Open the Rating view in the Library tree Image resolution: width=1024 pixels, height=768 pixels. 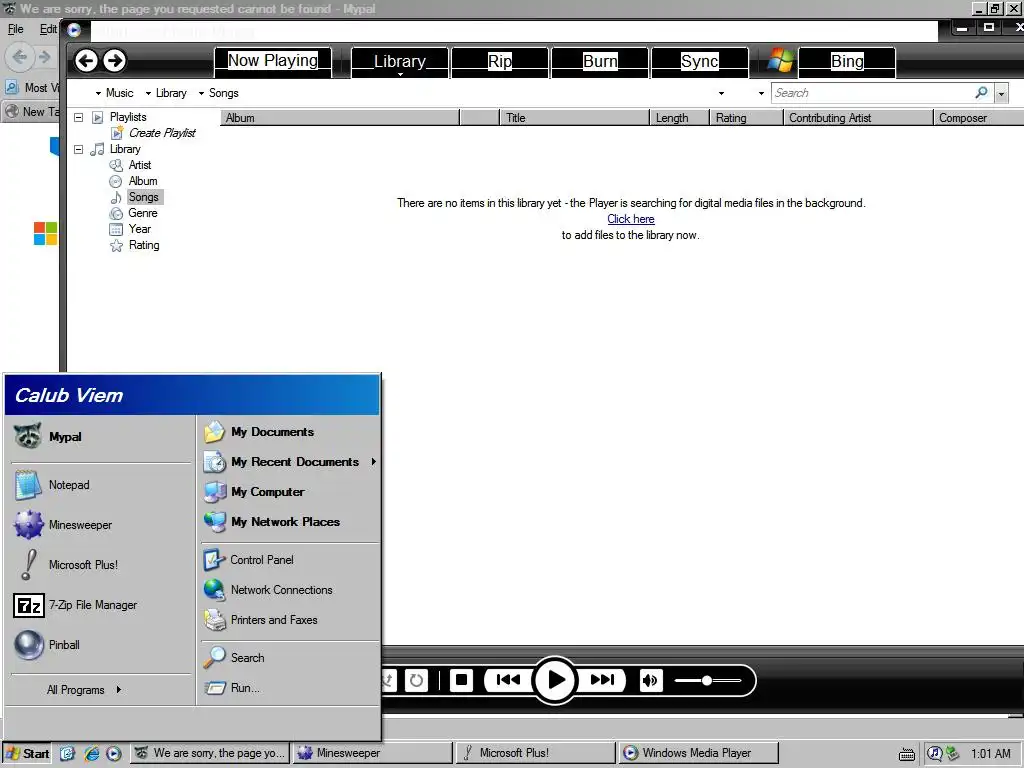(144, 245)
